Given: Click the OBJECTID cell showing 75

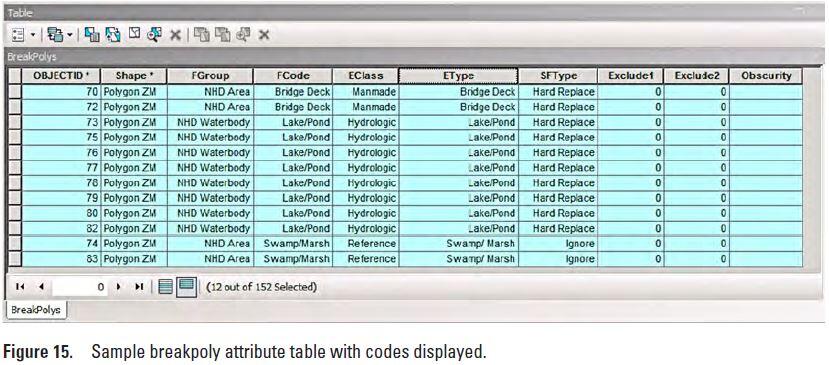Looking at the screenshot, I should click(61, 138).
